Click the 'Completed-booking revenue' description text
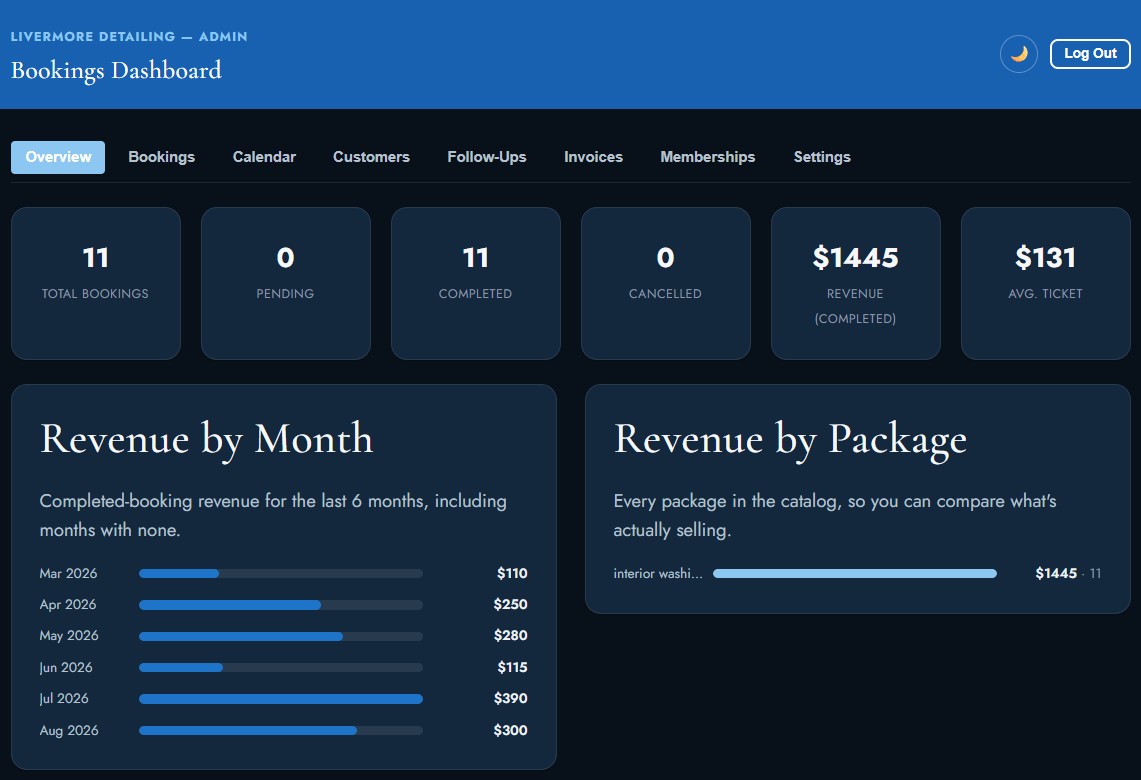1141x780 pixels. pos(273,515)
